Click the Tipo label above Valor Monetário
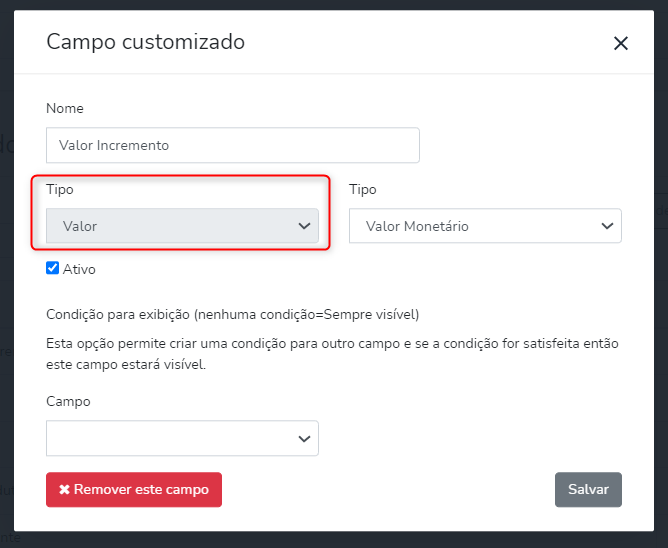668x548 pixels. [x=363, y=189]
